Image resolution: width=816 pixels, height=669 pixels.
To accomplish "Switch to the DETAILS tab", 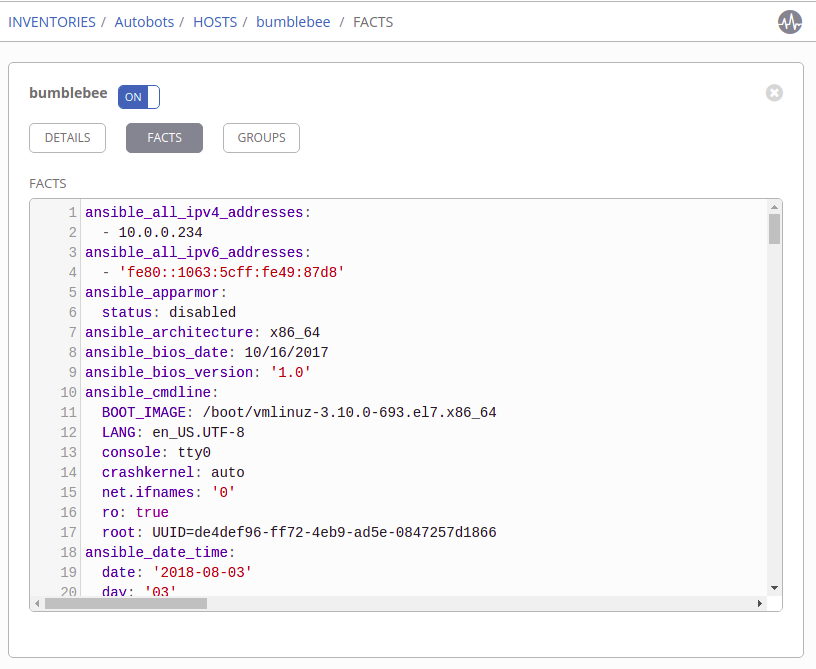I will click(x=67, y=138).
